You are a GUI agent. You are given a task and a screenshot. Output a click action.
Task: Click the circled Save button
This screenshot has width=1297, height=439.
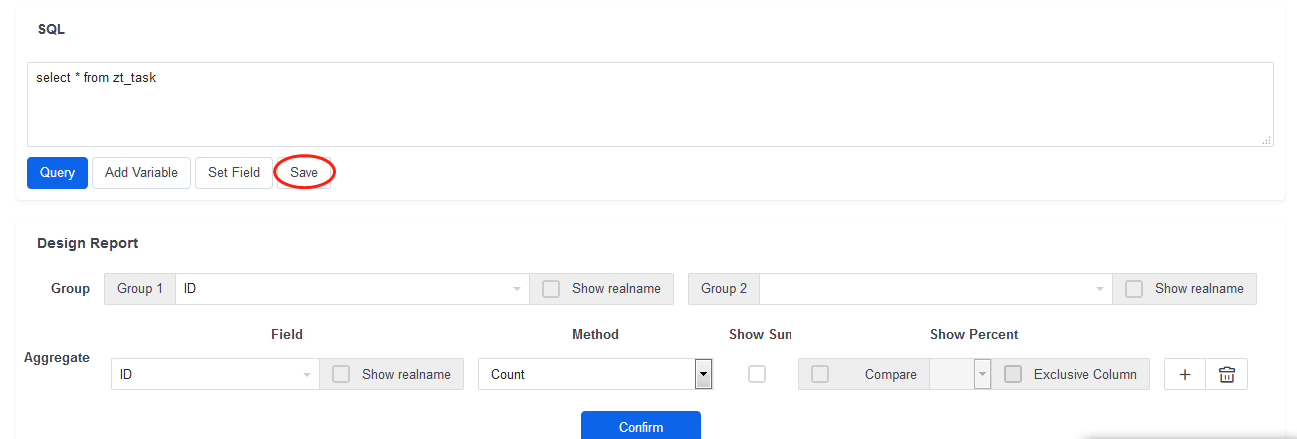[304, 173]
